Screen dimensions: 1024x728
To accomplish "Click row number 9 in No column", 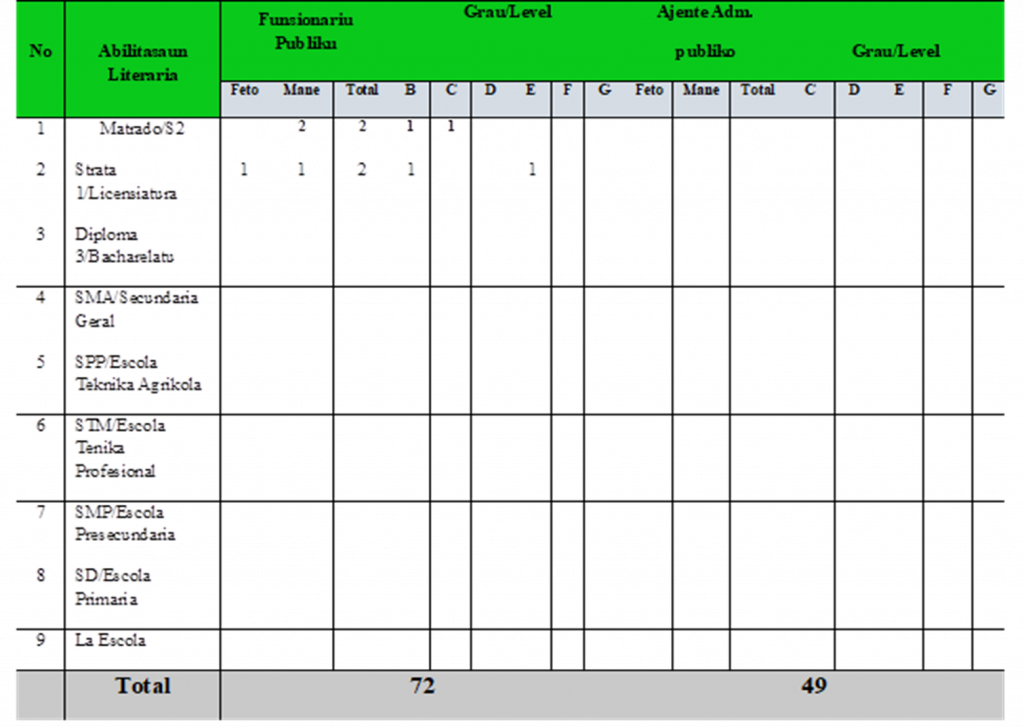I will [41, 640].
